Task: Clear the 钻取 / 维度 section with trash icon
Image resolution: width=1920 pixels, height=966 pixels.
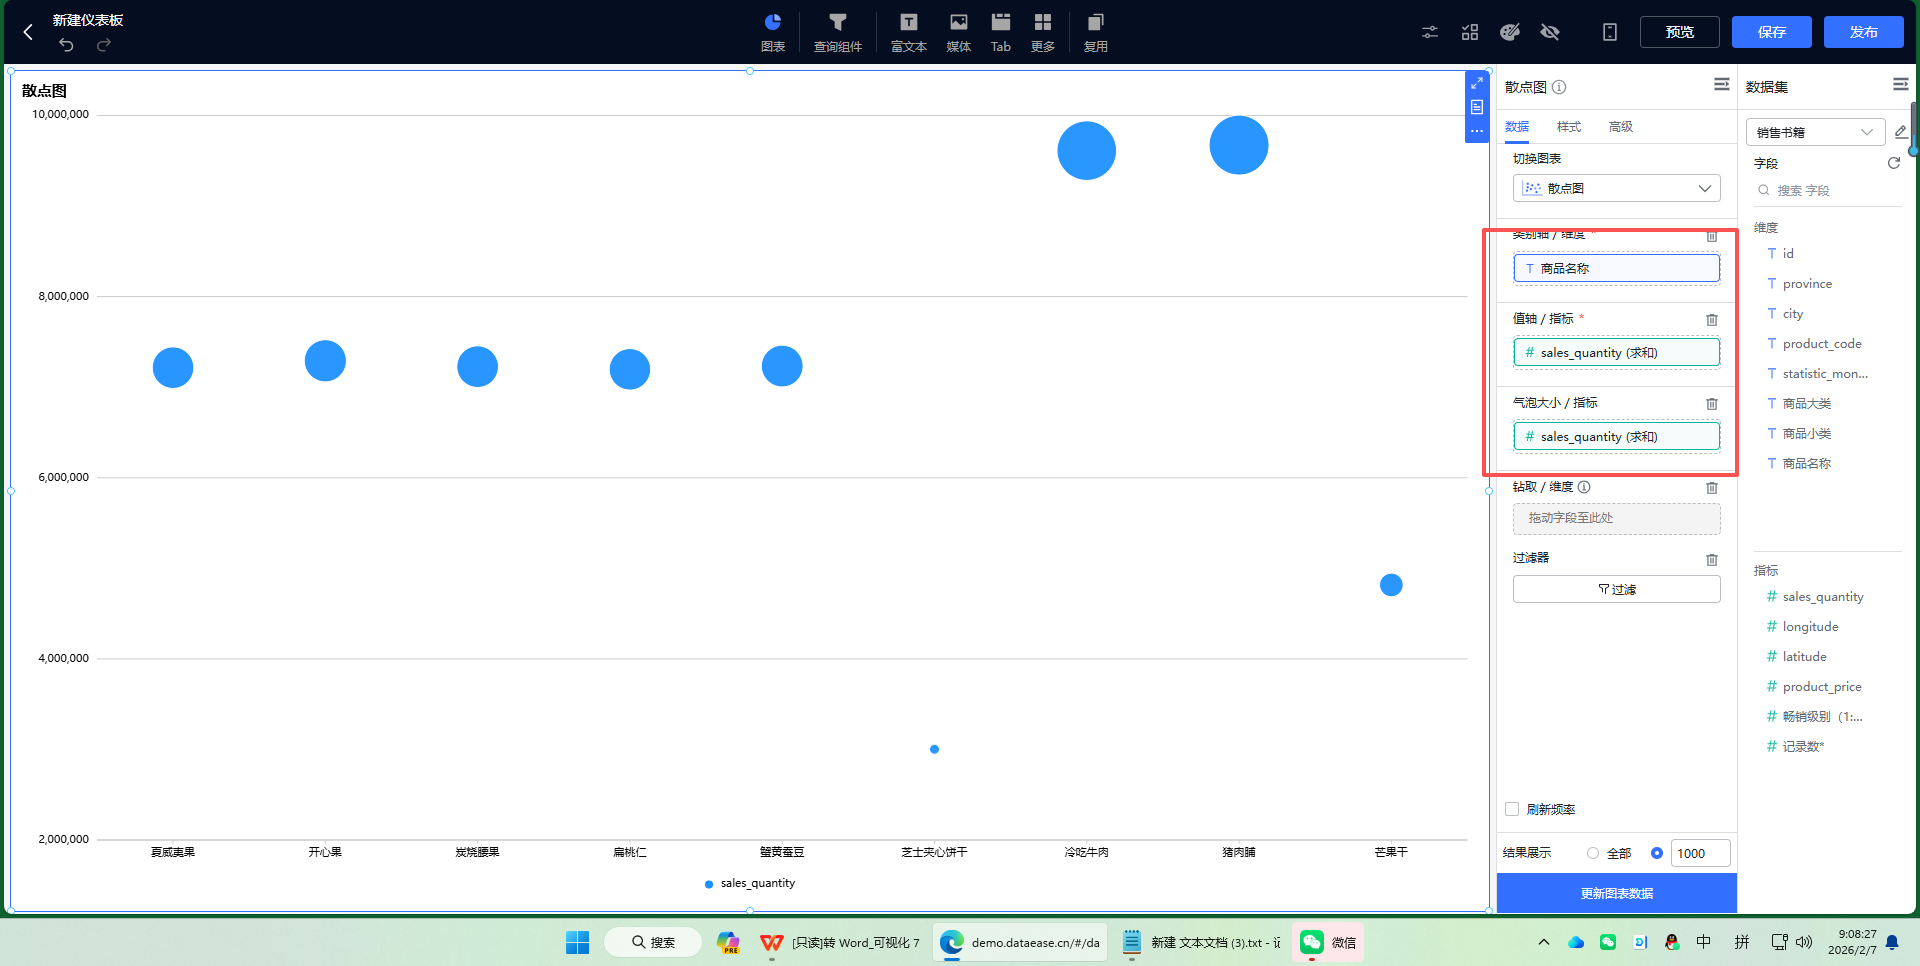Action: tap(1712, 488)
